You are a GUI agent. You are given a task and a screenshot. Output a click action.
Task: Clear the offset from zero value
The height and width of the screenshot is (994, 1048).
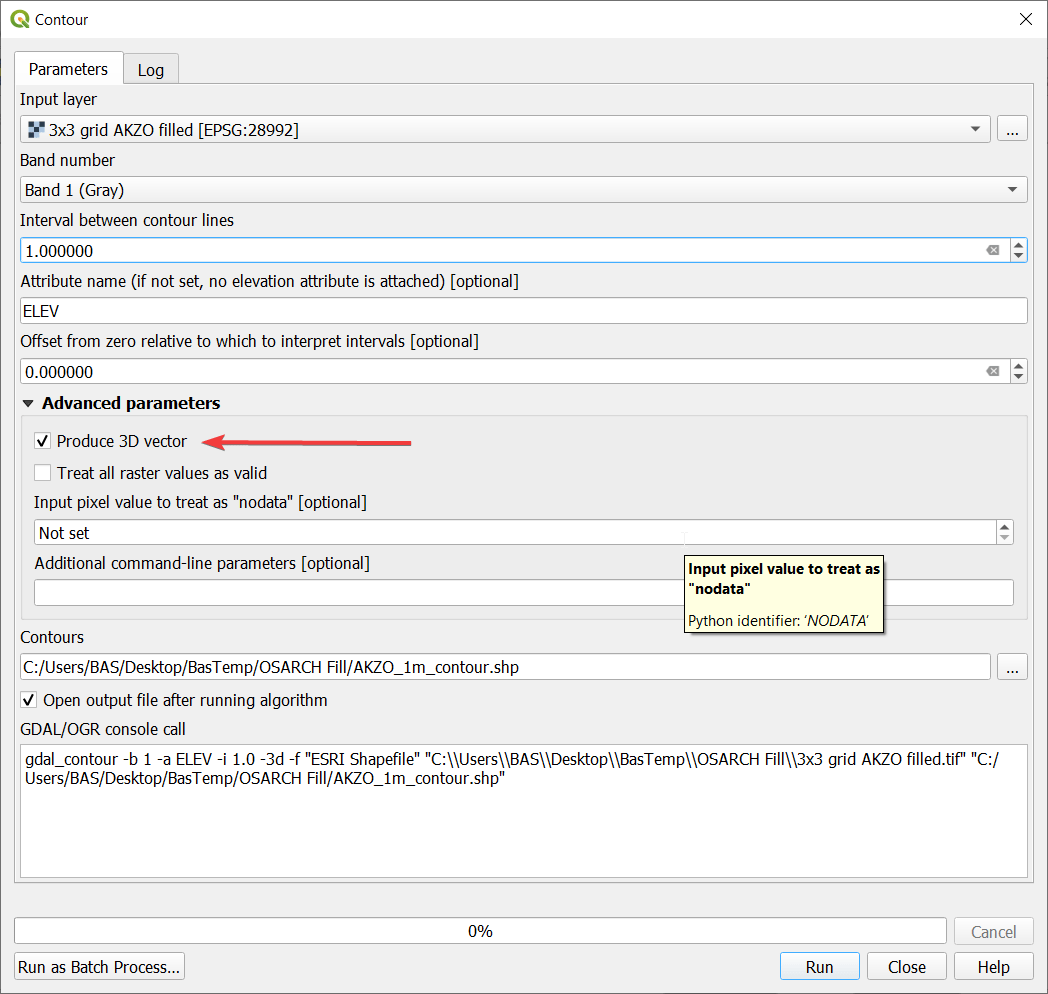992,372
